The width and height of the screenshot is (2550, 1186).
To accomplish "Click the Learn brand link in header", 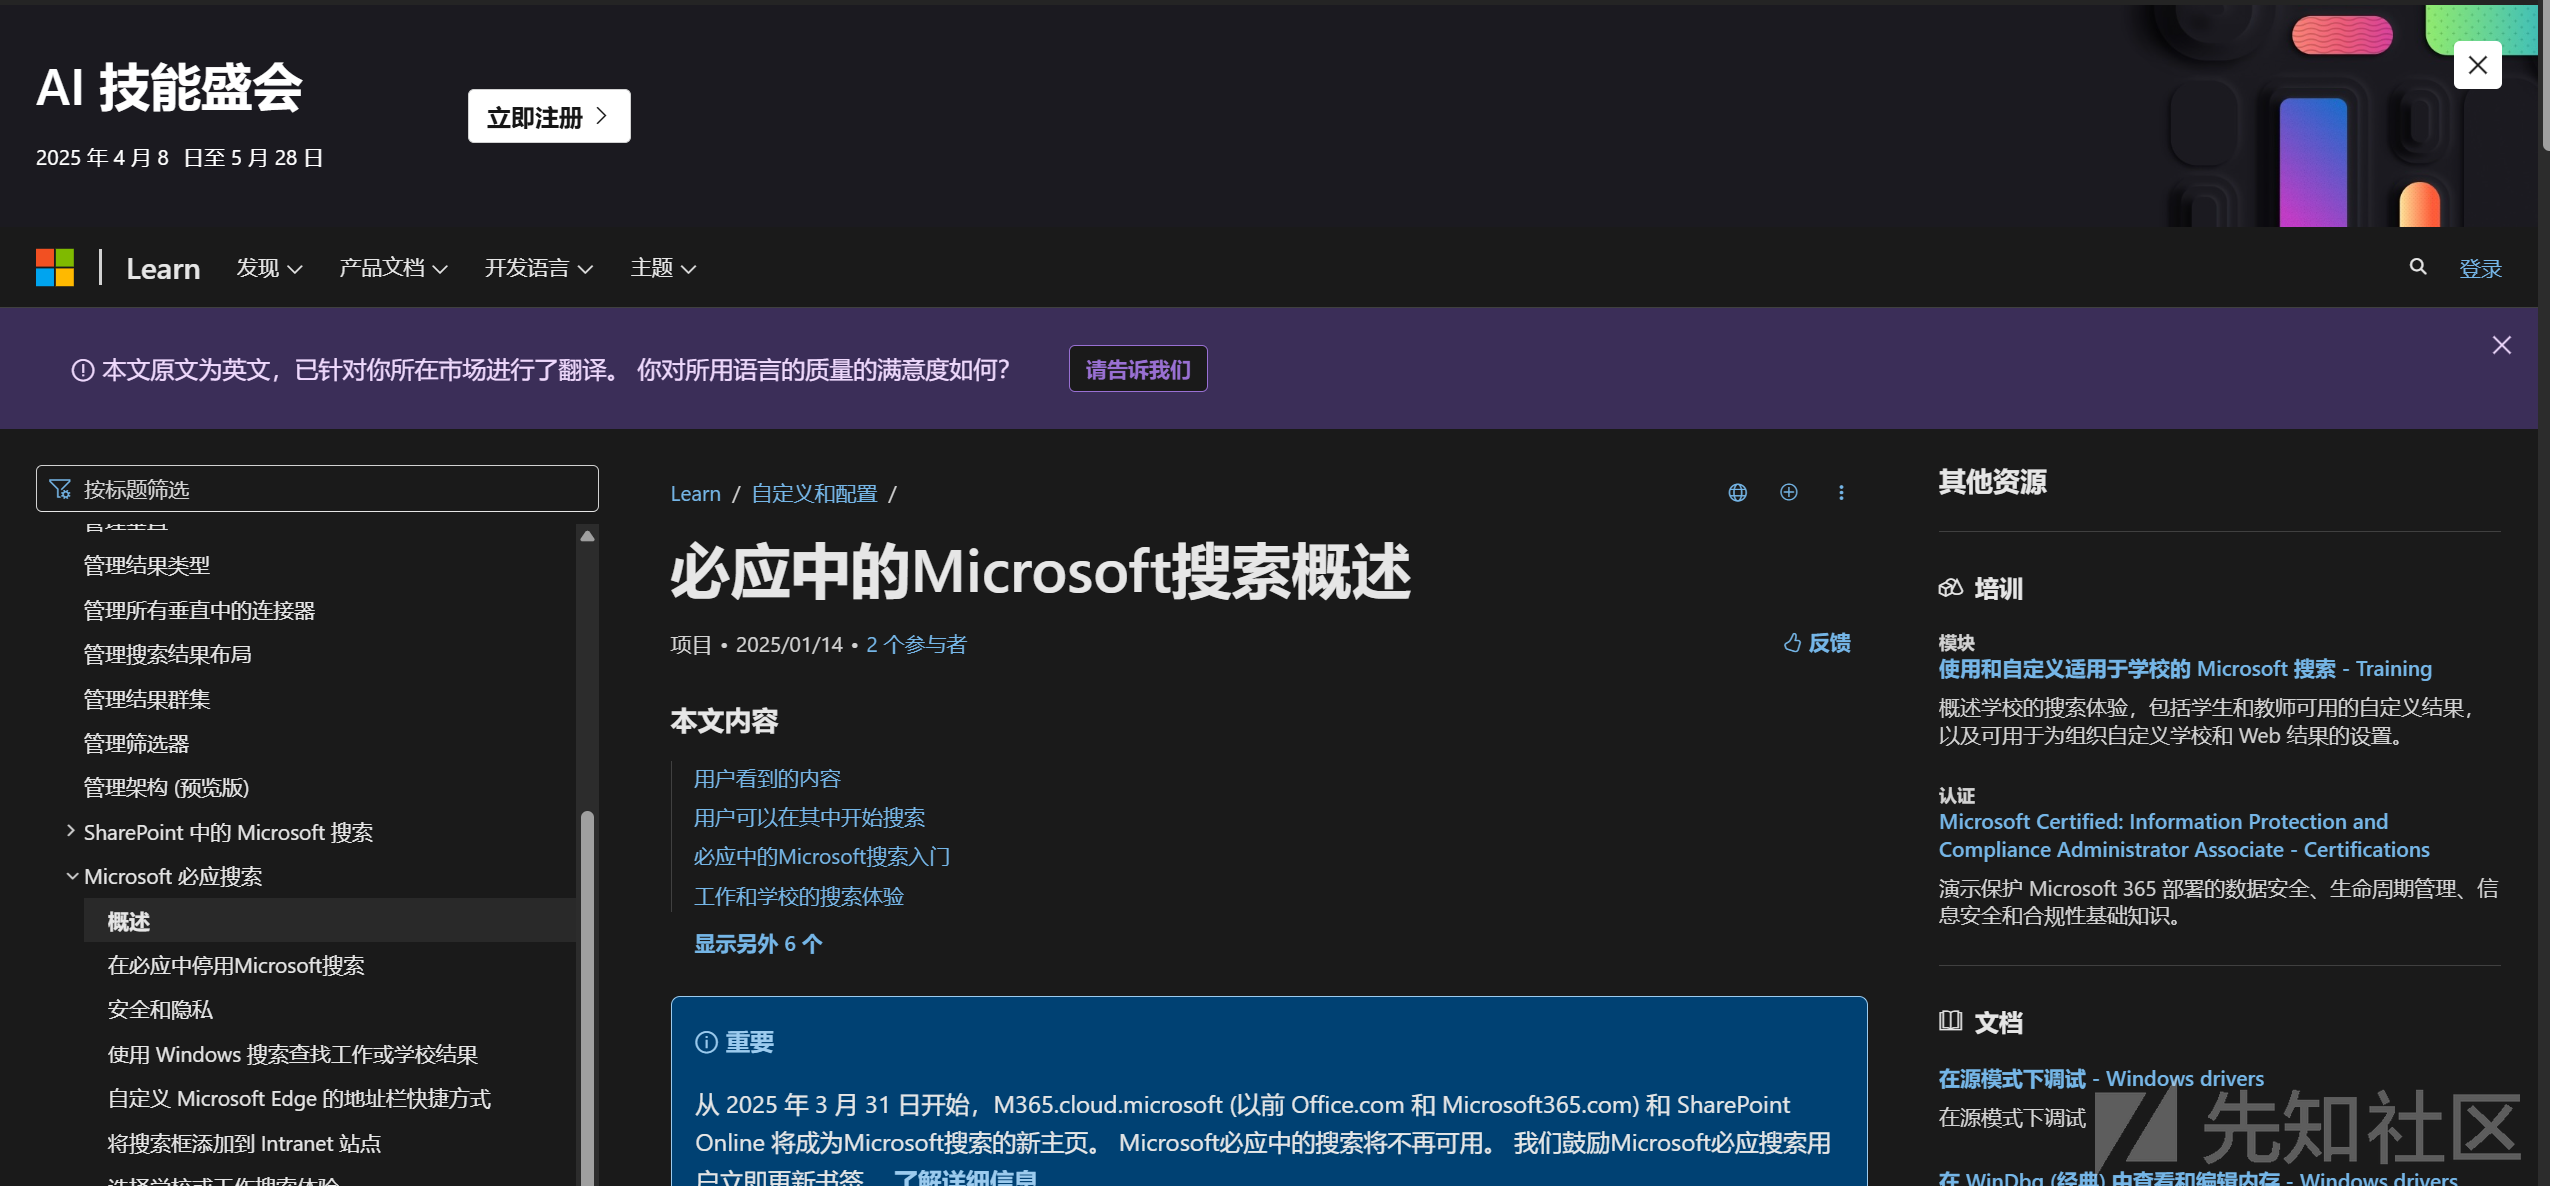I will point(163,268).
